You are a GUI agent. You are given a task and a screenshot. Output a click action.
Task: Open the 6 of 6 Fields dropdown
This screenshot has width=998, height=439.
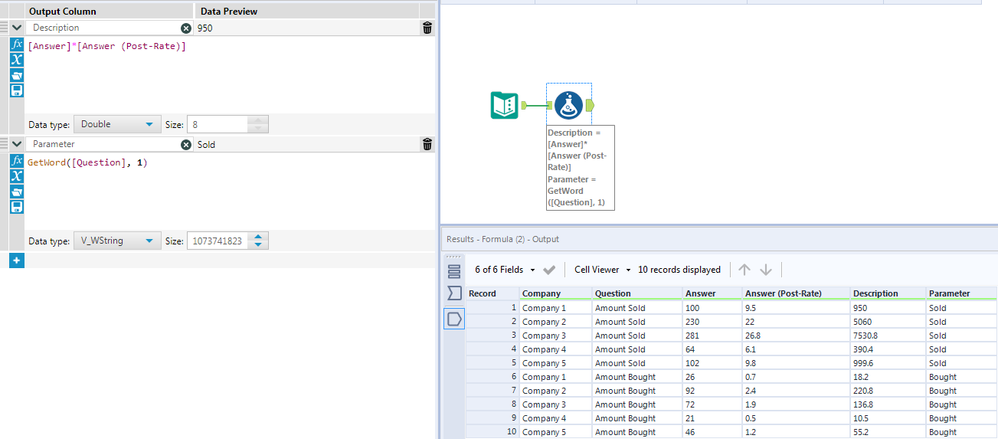coord(505,270)
